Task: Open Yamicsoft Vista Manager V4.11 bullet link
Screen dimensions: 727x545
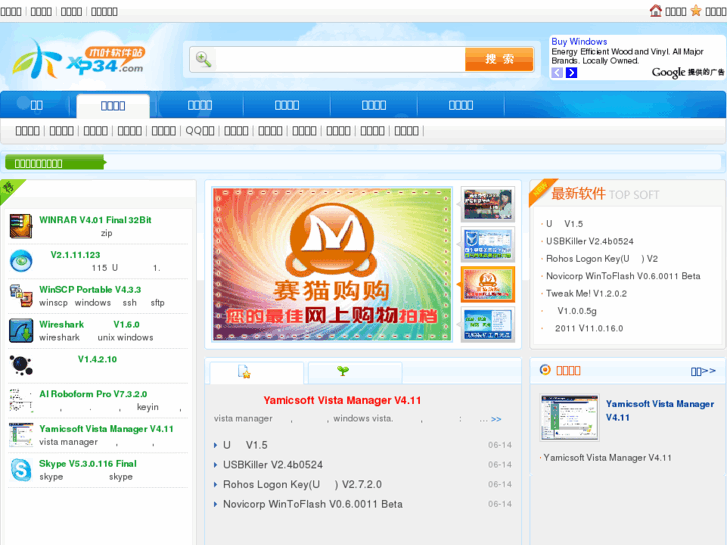Action: [607, 458]
